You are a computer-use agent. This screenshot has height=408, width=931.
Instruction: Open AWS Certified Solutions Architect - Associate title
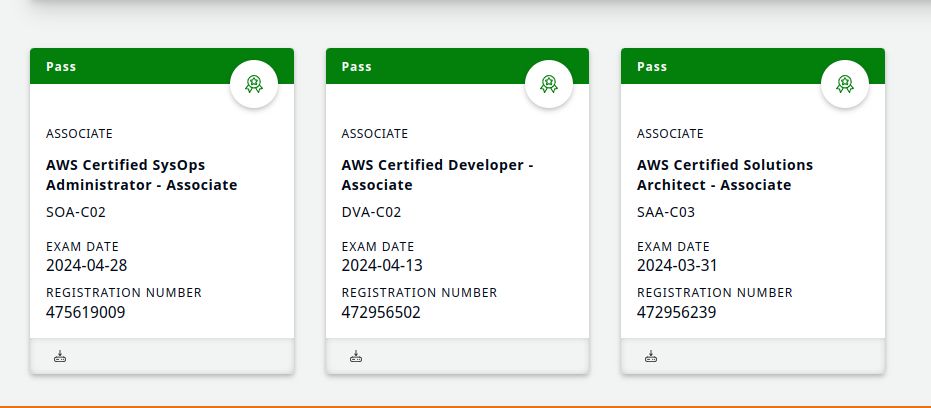pyautogui.click(x=725, y=175)
